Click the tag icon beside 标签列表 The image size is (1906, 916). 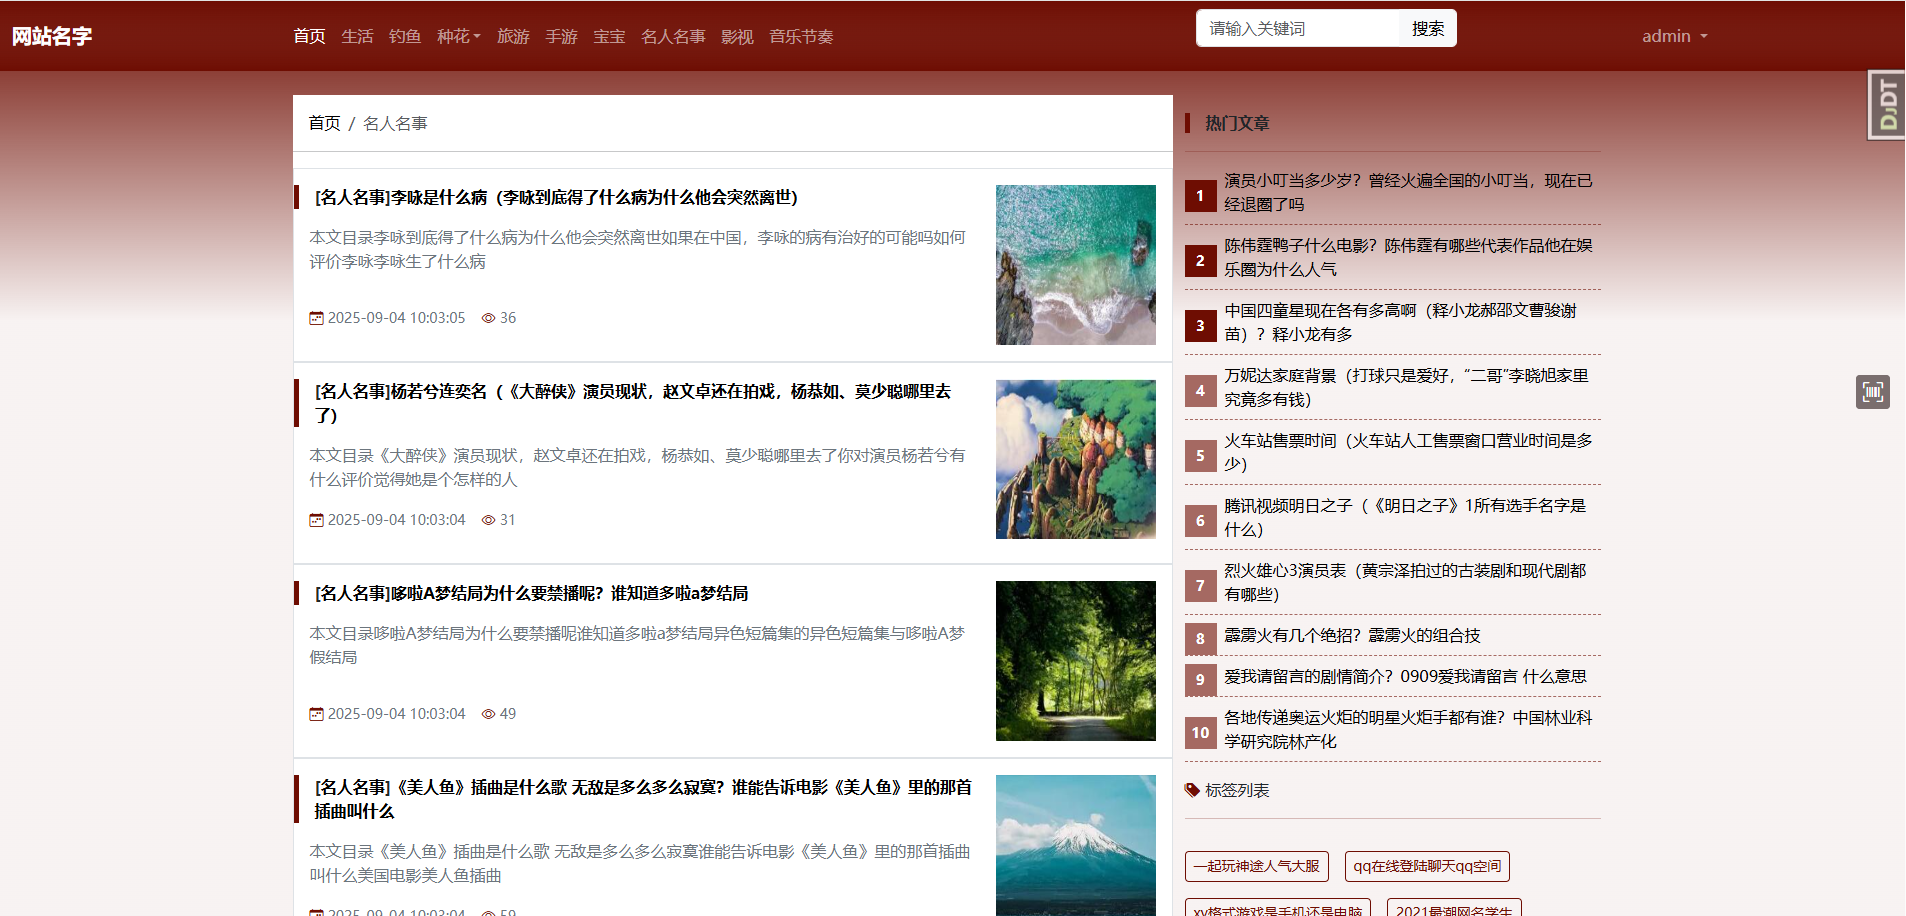(1192, 790)
